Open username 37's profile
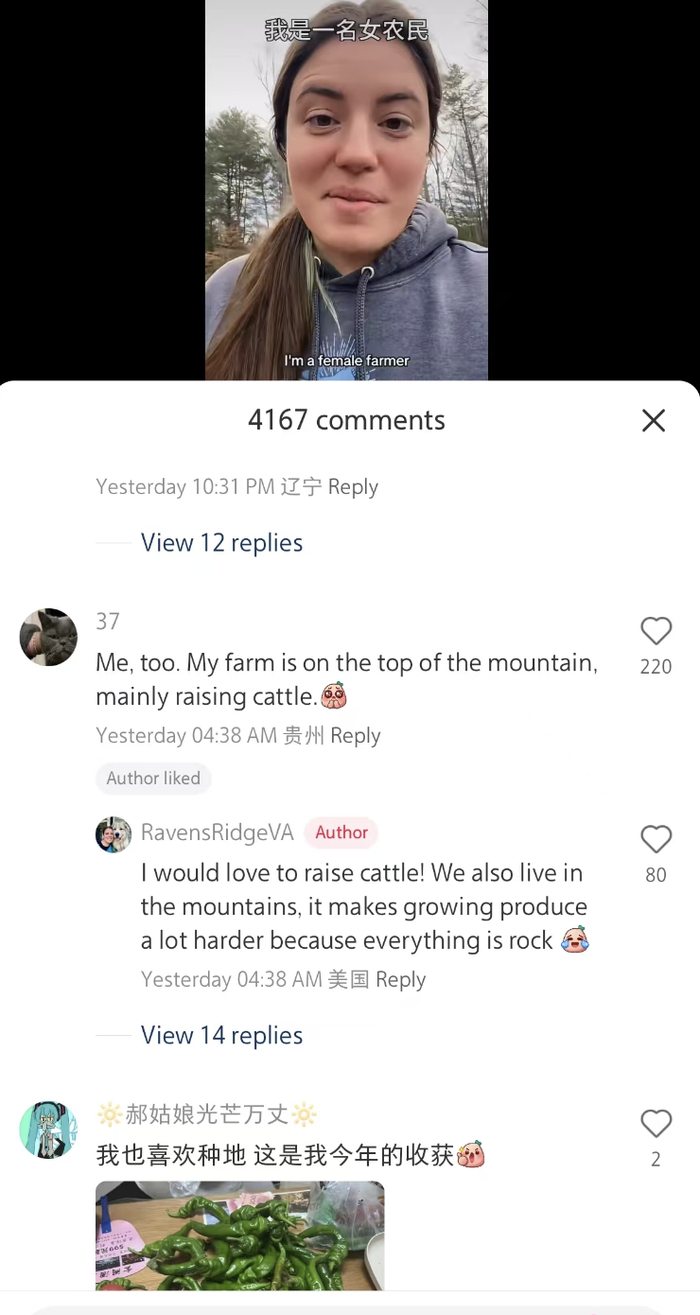Screen dimensions: 700x1315 [108, 622]
